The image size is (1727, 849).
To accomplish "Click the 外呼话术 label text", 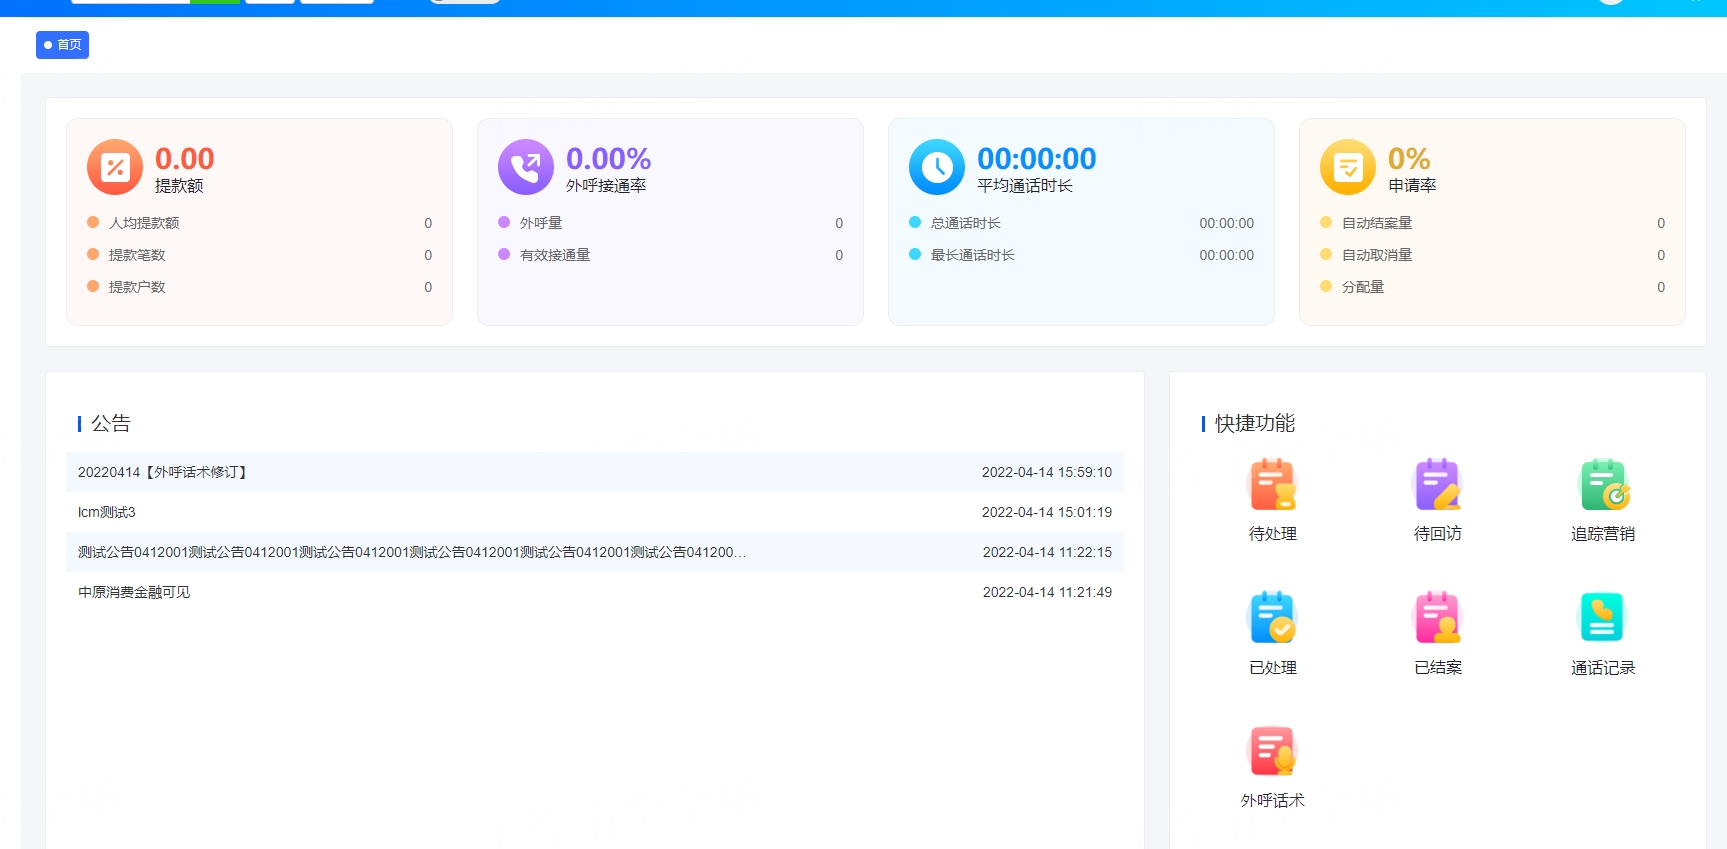I will point(1272,801).
